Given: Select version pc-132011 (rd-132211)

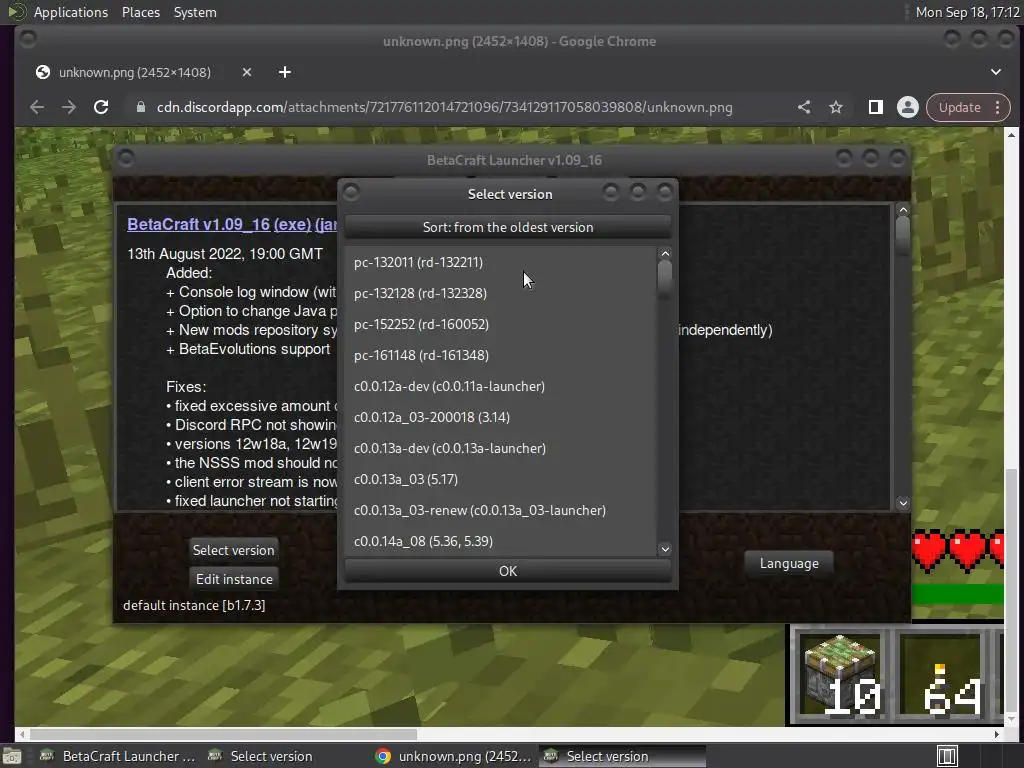Looking at the screenshot, I should coord(500,262).
